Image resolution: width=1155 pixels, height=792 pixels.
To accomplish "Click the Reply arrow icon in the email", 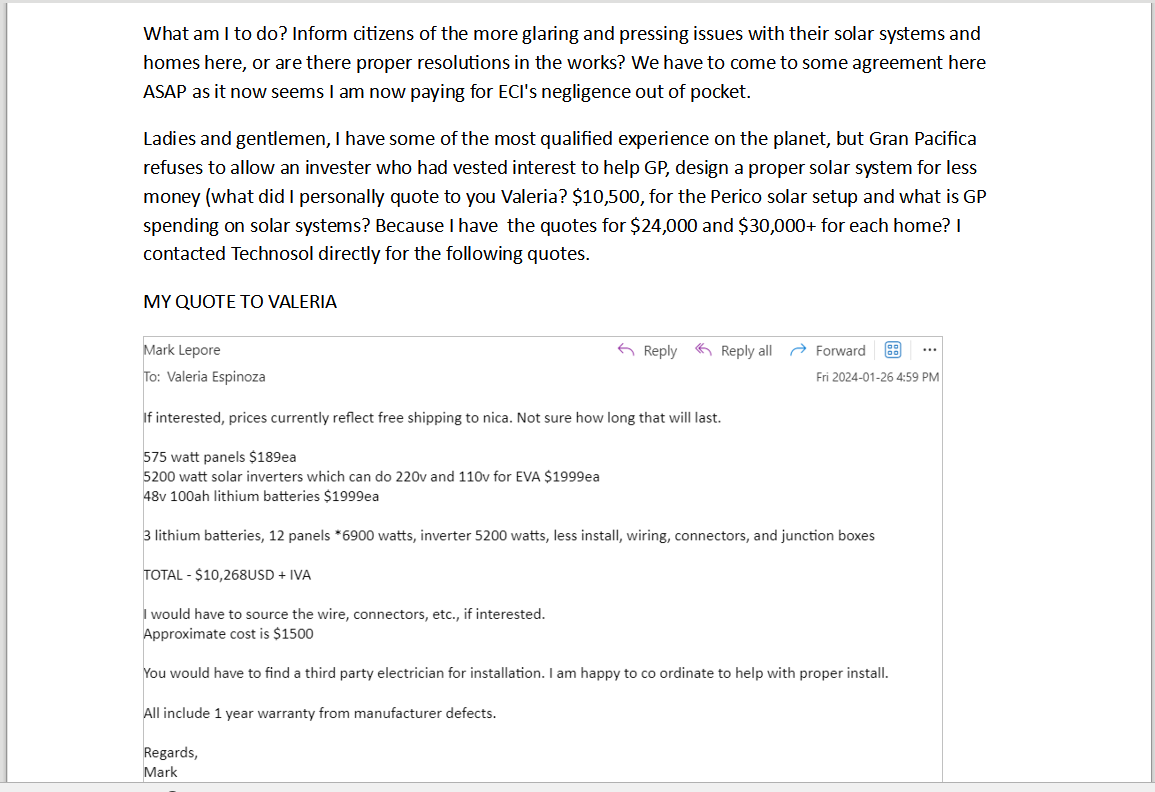I will tap(627, 350).
